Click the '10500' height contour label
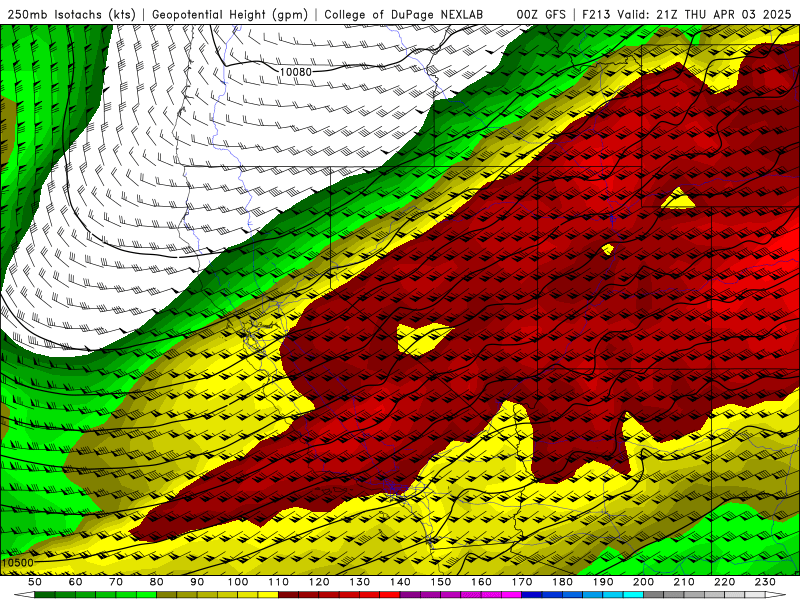Screen dimensions: 800x600 click(17, 563)
